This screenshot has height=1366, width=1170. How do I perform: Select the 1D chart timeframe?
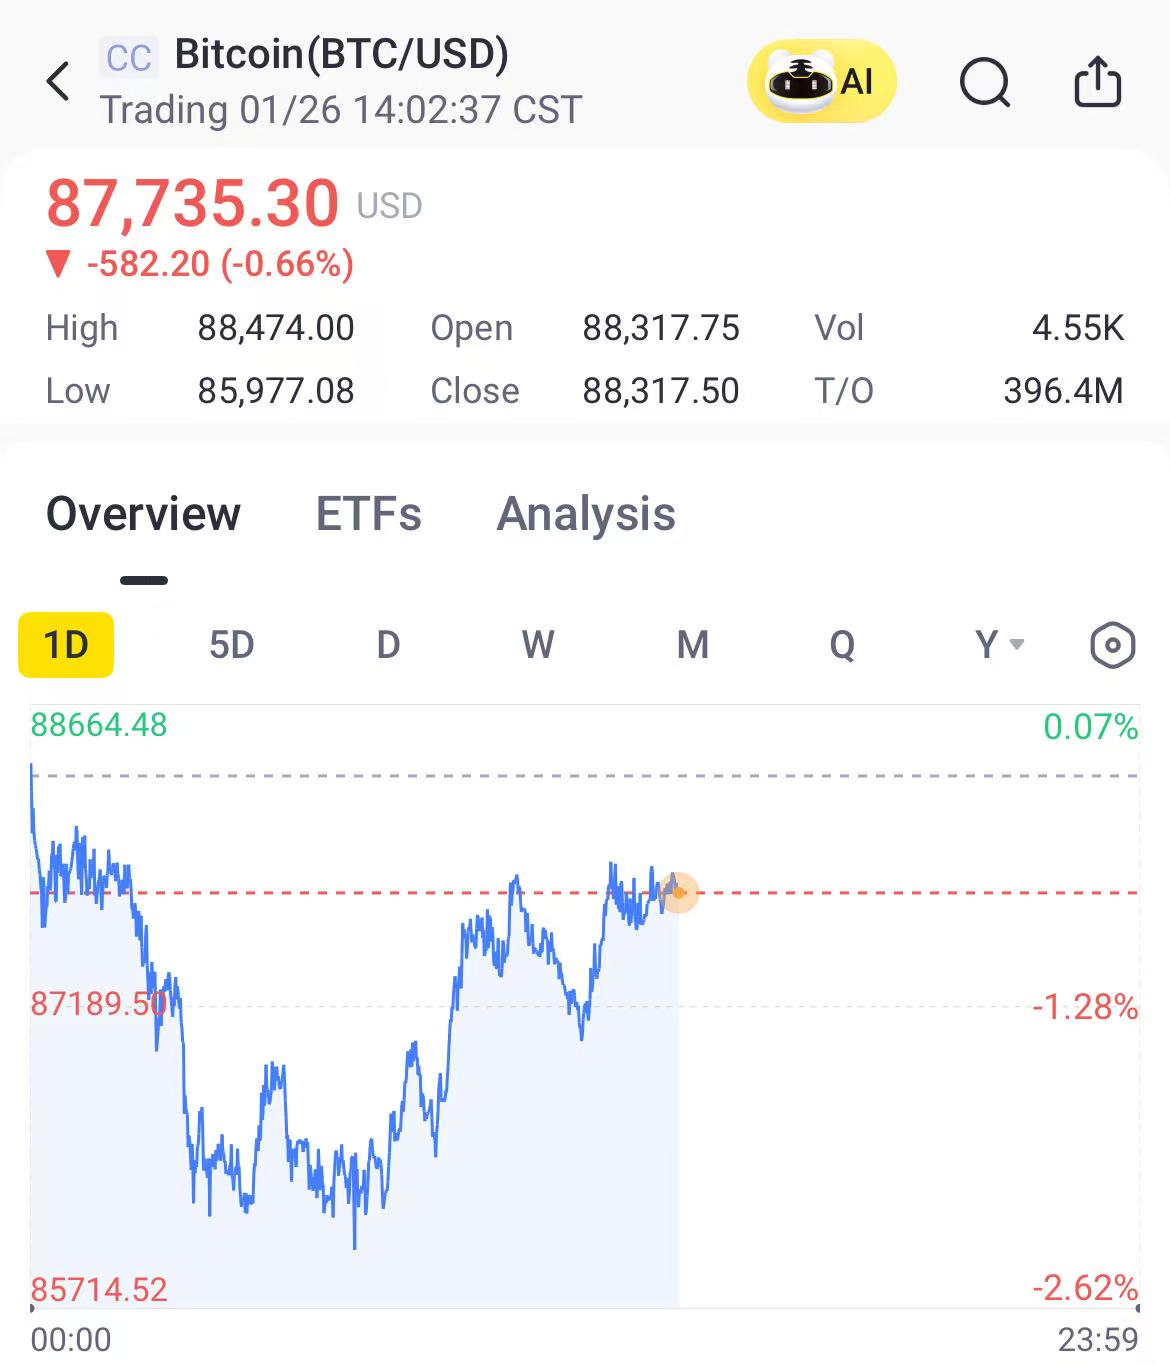66,645
